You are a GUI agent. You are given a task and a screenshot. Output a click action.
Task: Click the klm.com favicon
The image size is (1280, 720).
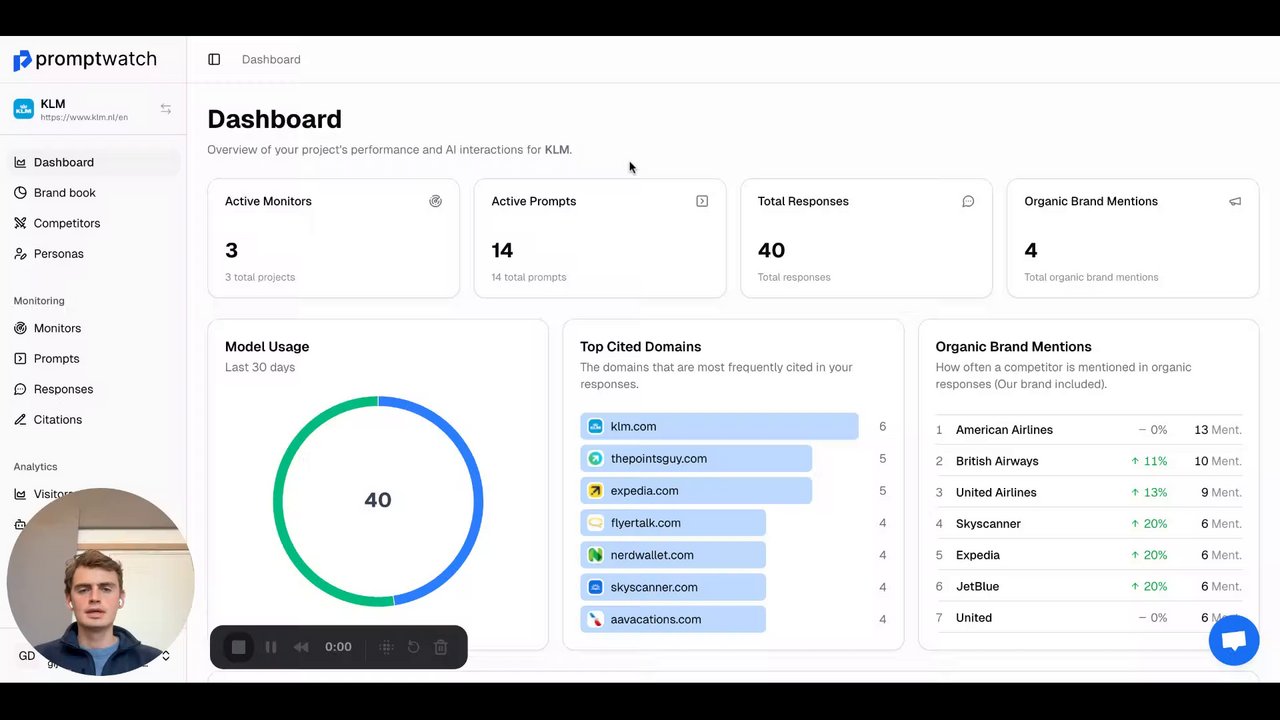(595, 426)
